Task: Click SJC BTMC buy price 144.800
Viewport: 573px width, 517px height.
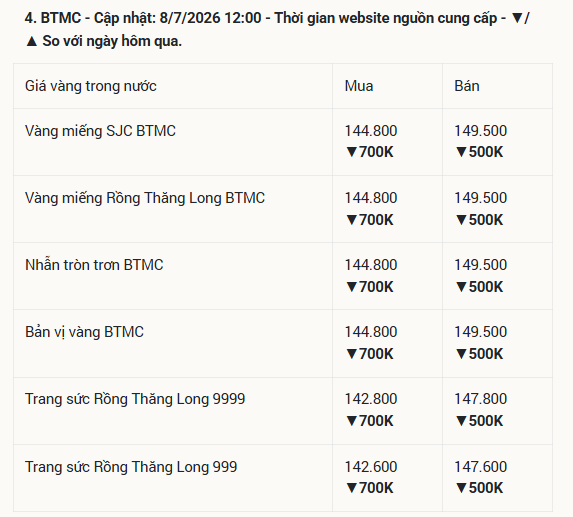Action: click(x=371, y=131)
